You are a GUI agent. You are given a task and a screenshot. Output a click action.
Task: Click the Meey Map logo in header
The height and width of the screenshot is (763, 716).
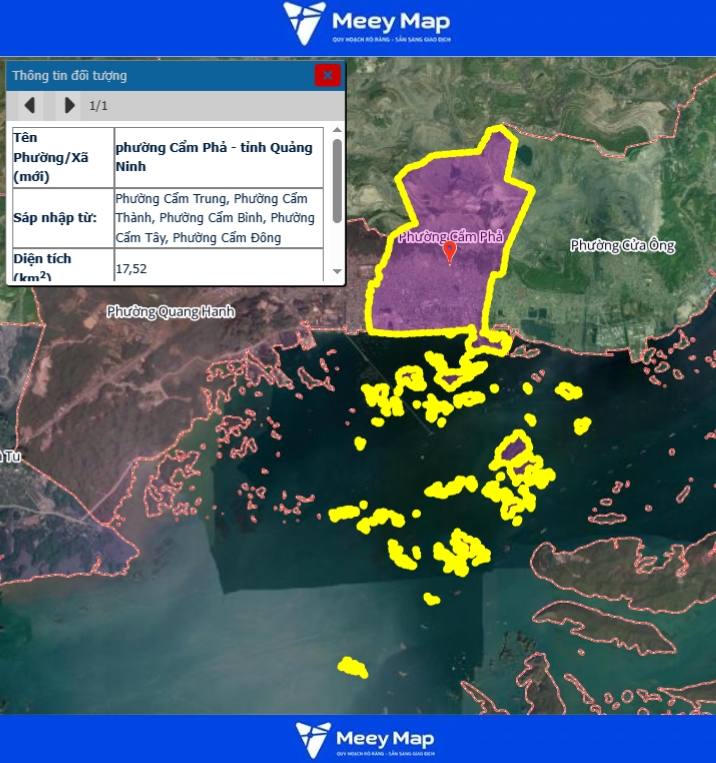click(367, 23)
